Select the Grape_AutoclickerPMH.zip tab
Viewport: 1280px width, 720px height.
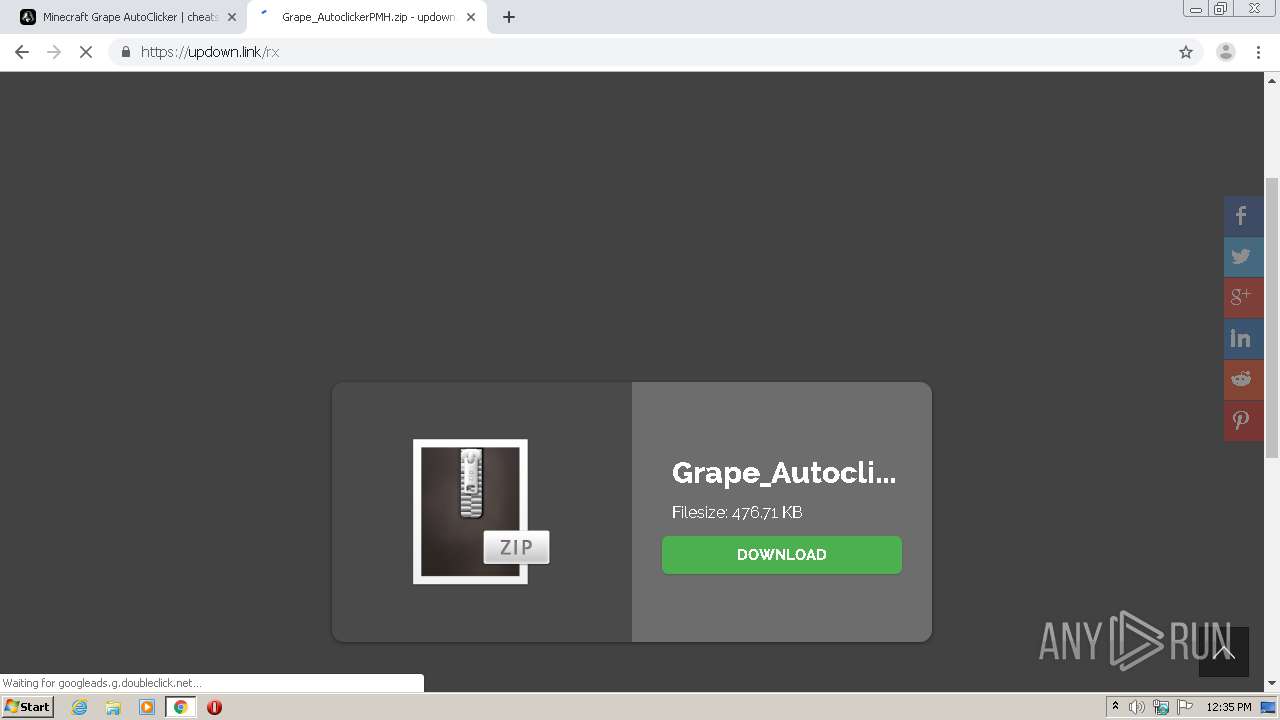click(366, 17)
